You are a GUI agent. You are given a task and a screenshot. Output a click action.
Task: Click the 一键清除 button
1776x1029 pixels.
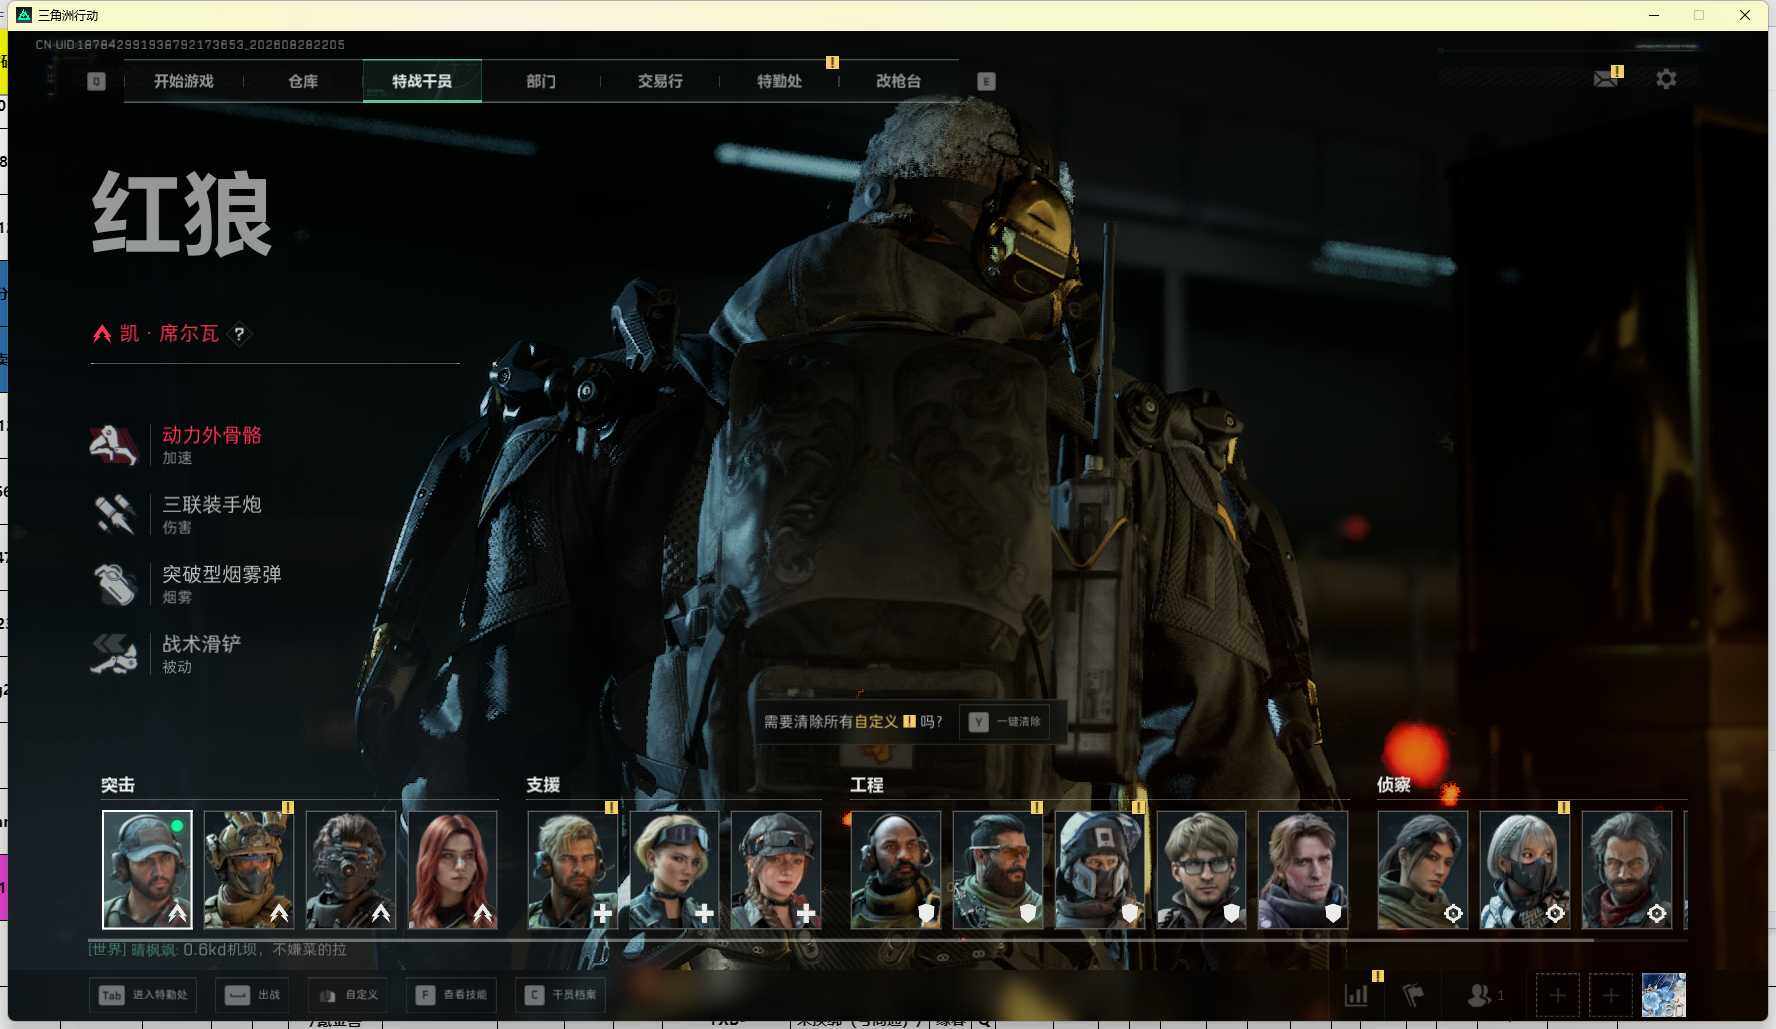[1005, 721]
